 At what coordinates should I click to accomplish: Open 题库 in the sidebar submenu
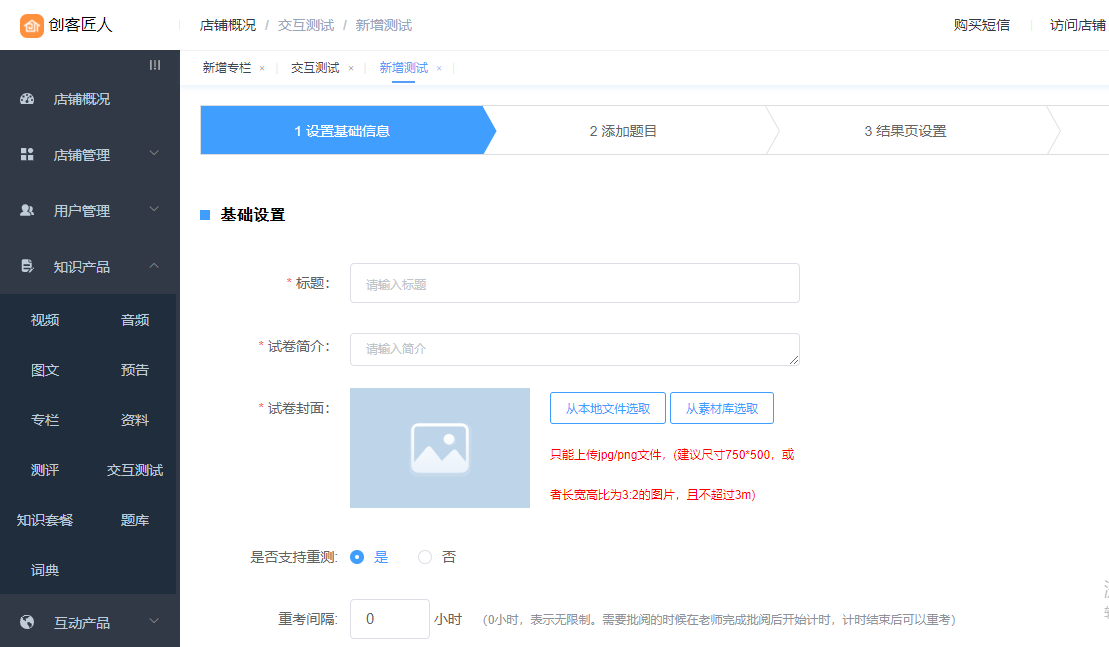(135, 520)
